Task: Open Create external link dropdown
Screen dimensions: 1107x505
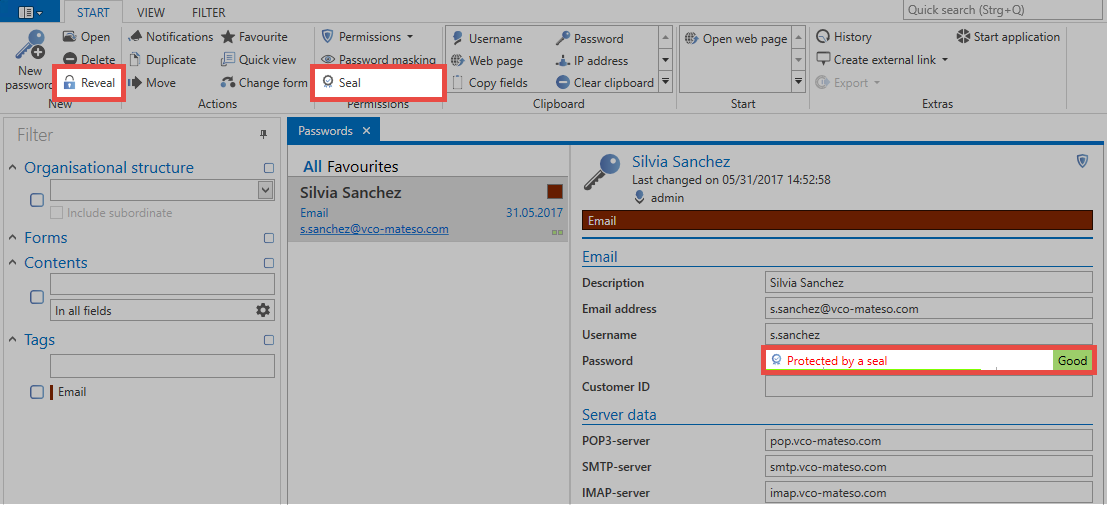Action: (944, 60)
